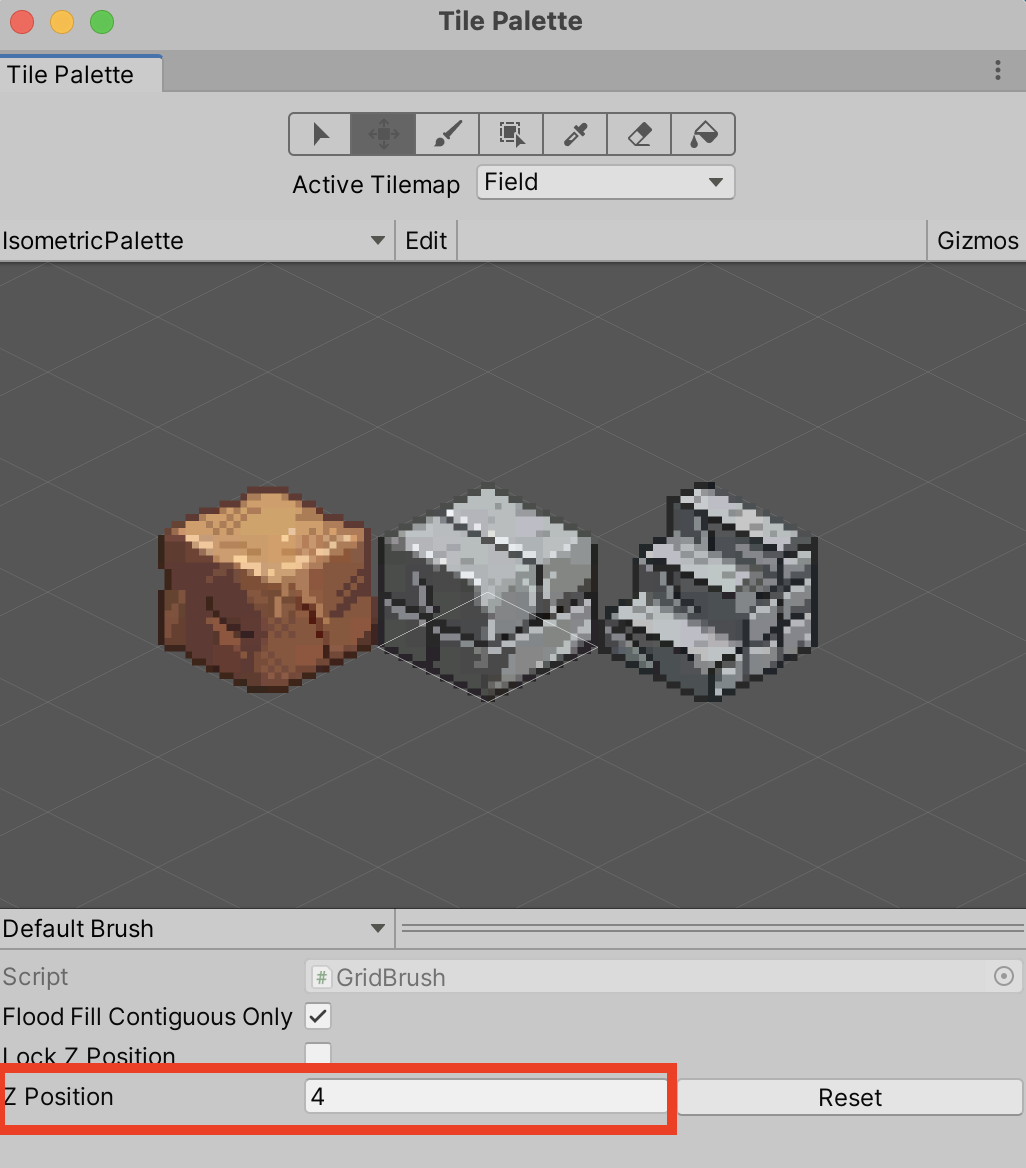Select the grey stone block tile
Viewport: 1026px width, 1168px height.
click(488, 593)
